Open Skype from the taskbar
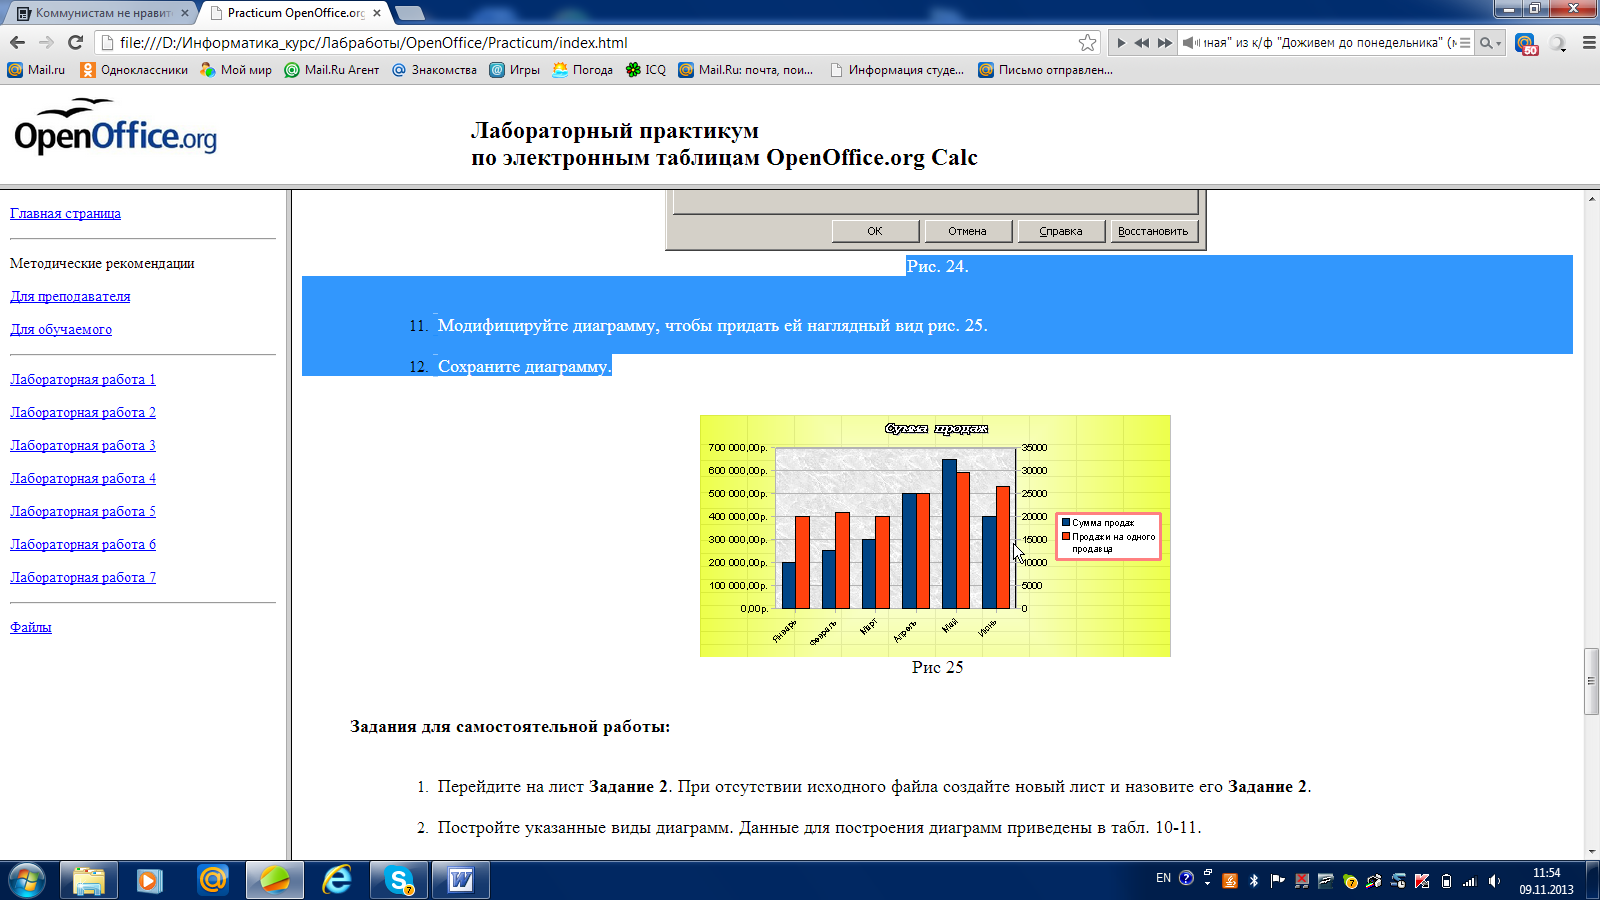 pos(399,880)
